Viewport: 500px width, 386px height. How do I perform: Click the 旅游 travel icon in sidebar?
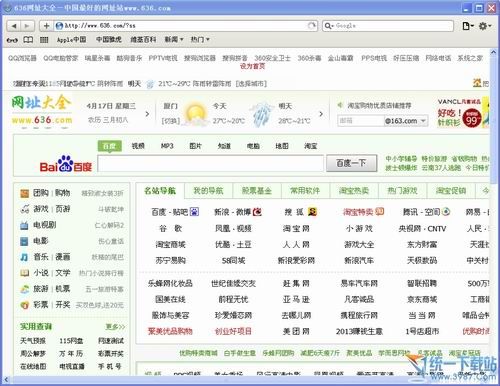pos(24,289)
